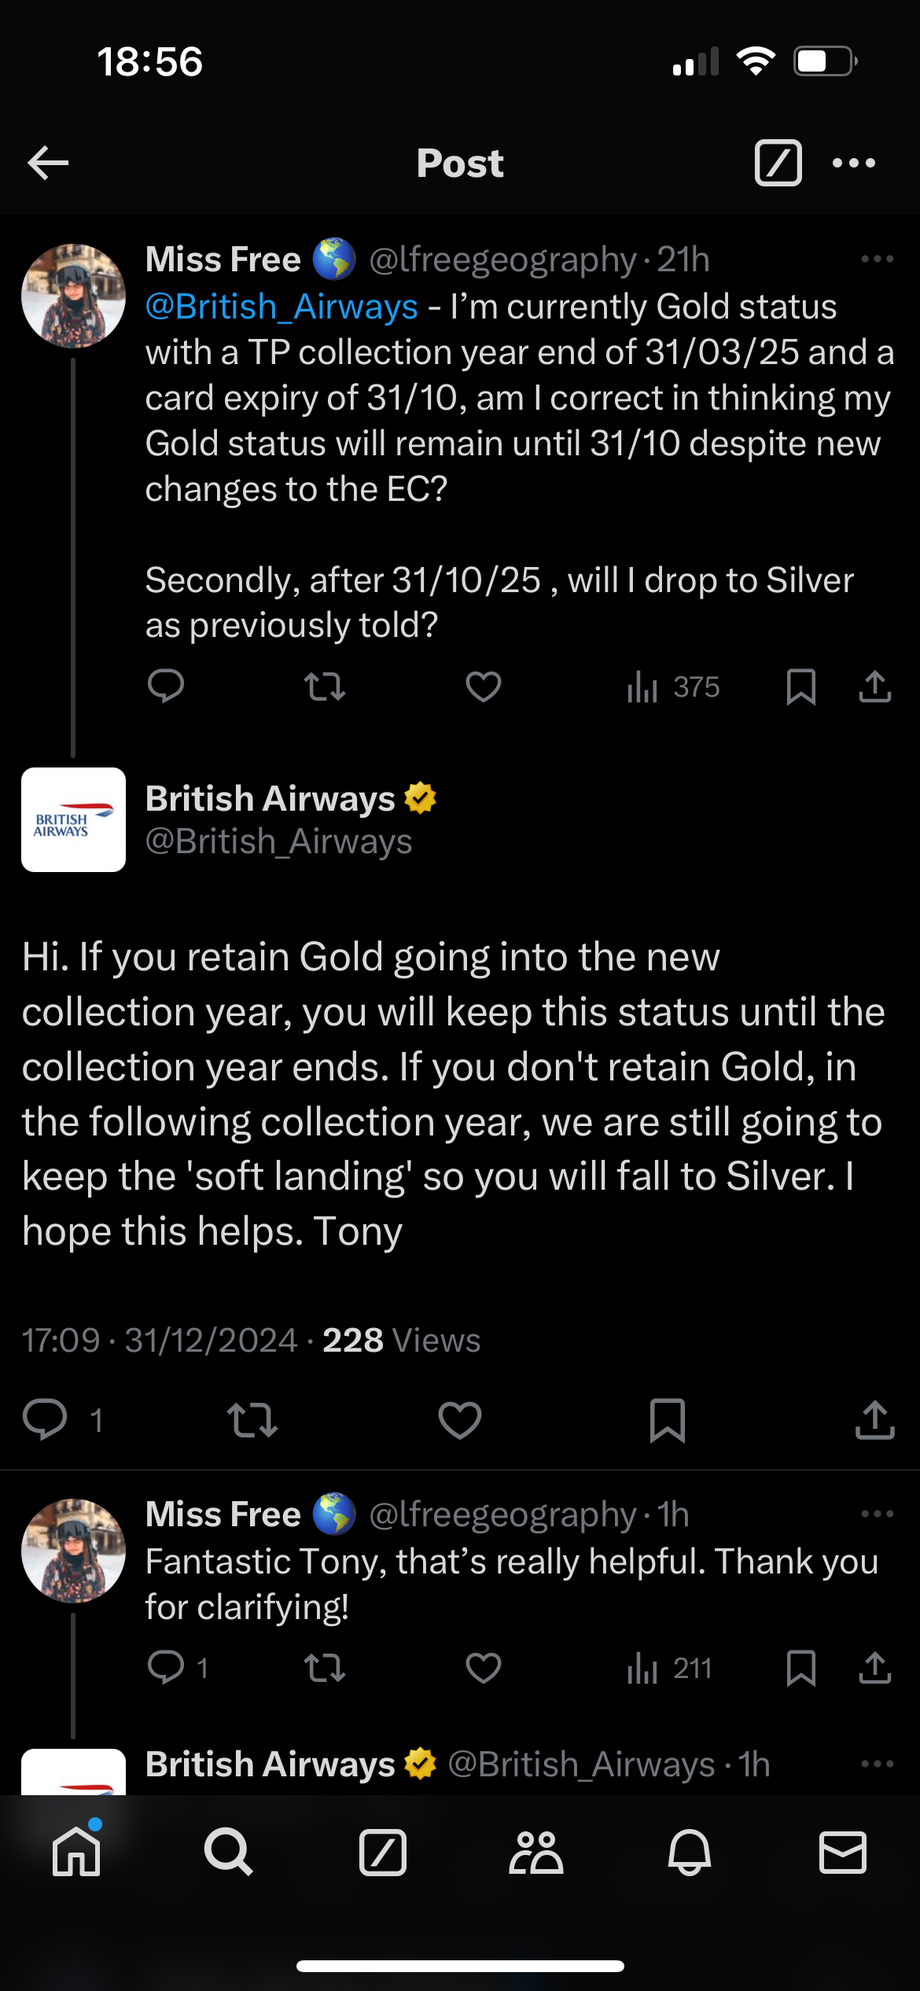Reply to Miss Free's original Gold status post

(x=166, y=687)
